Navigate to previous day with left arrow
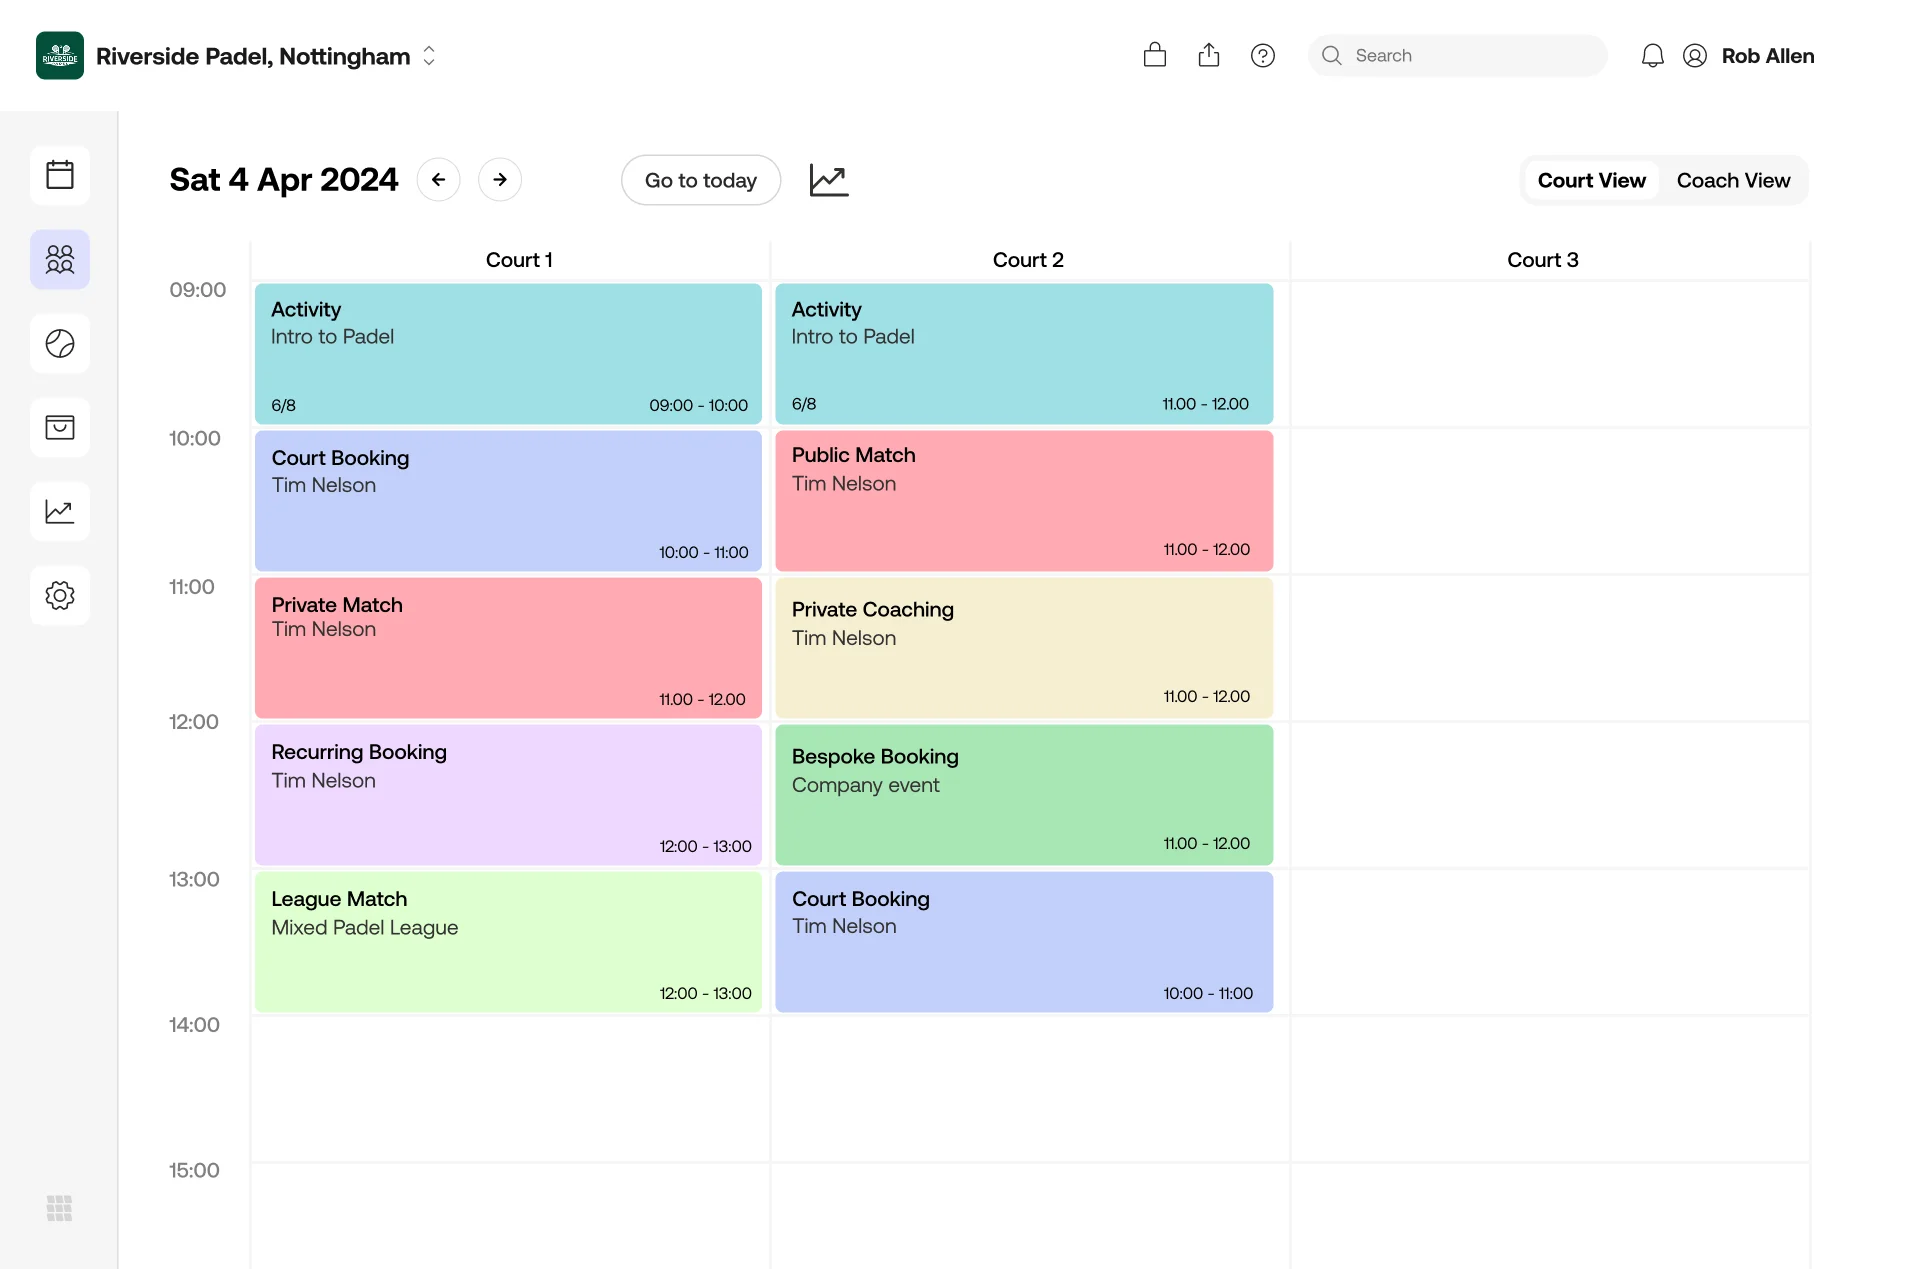1910x1269 pixels. (438, 179)
